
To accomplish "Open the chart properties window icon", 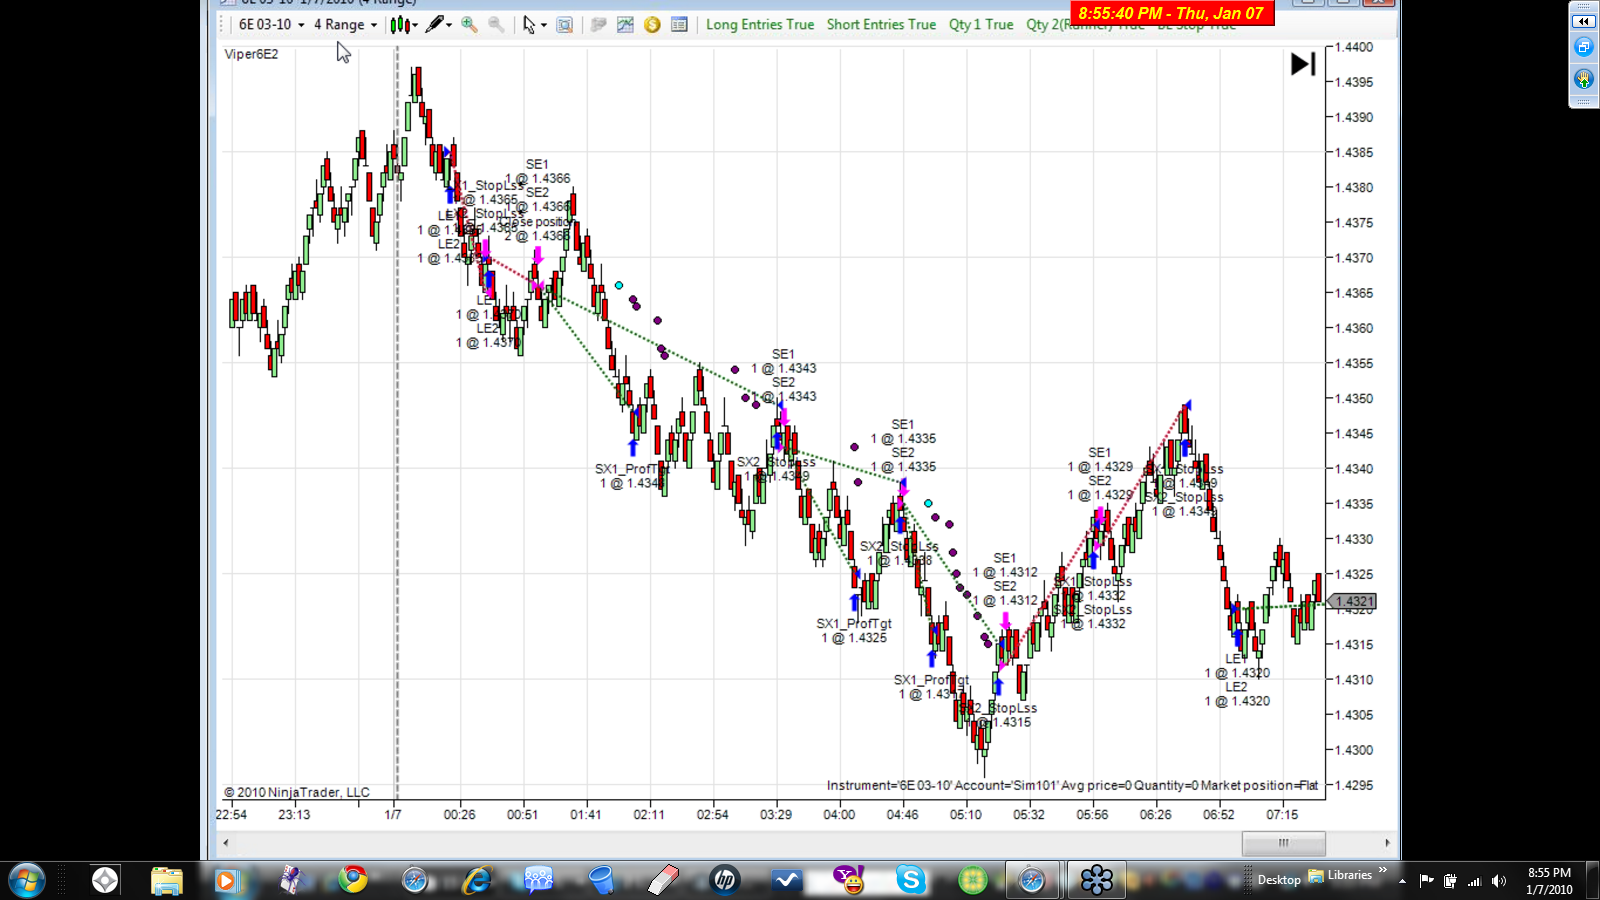I will tap(679, 25).
